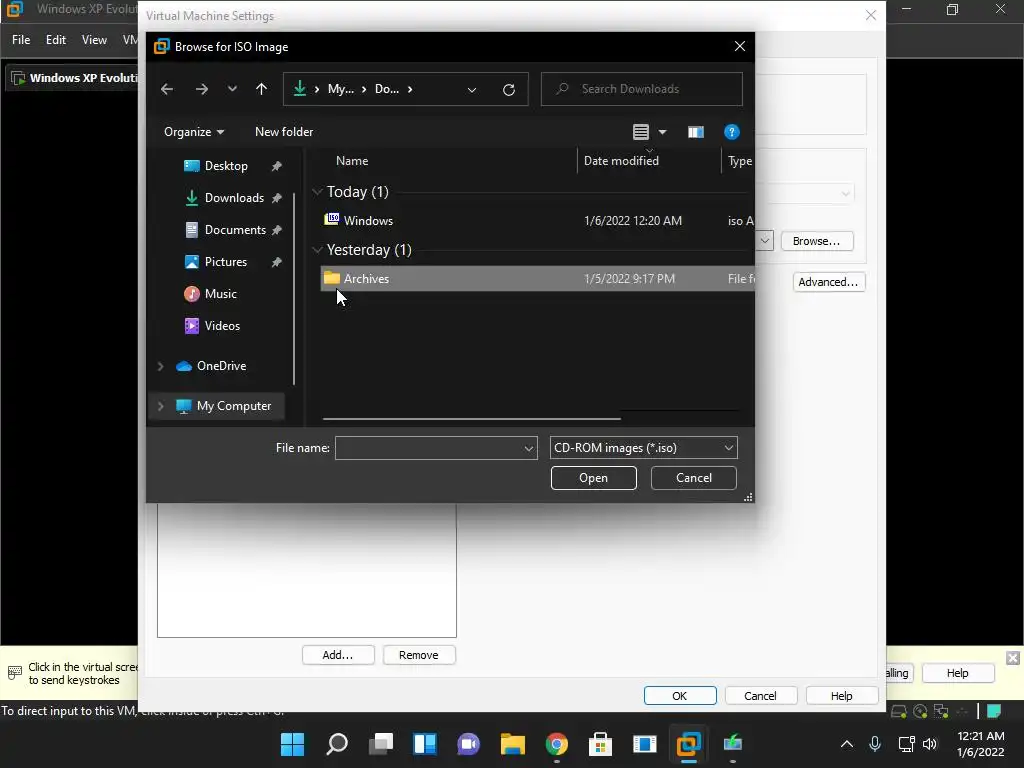Open the Organize menu

click(194, 132)
